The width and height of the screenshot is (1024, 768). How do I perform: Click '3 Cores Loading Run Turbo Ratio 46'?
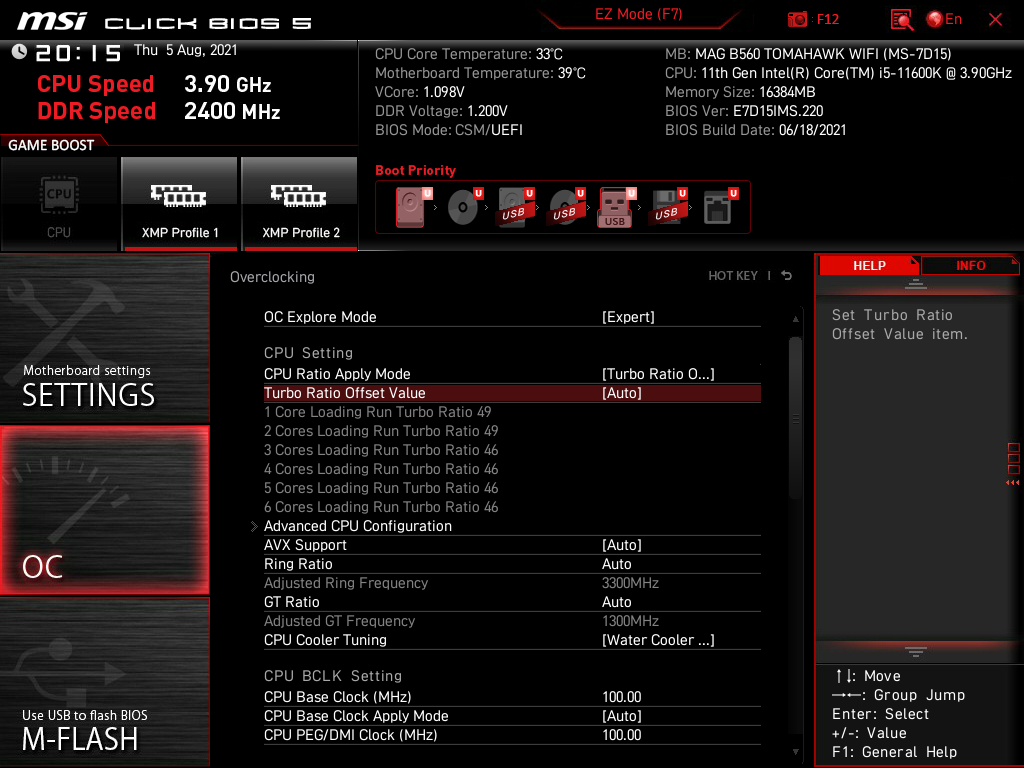381,450
